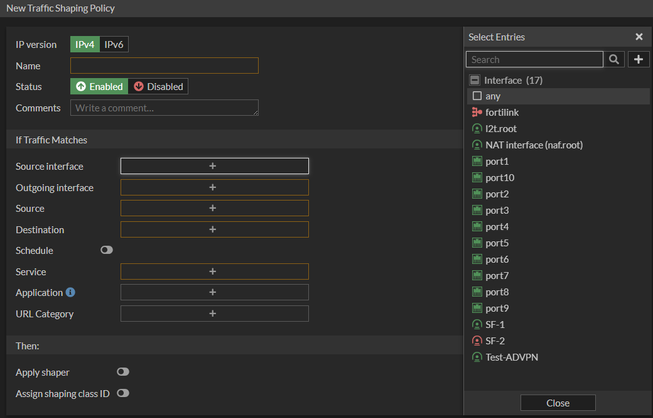653x418 pixels.
Task: Close Select Entries panel with the X icon
Action: coord(639,37)
